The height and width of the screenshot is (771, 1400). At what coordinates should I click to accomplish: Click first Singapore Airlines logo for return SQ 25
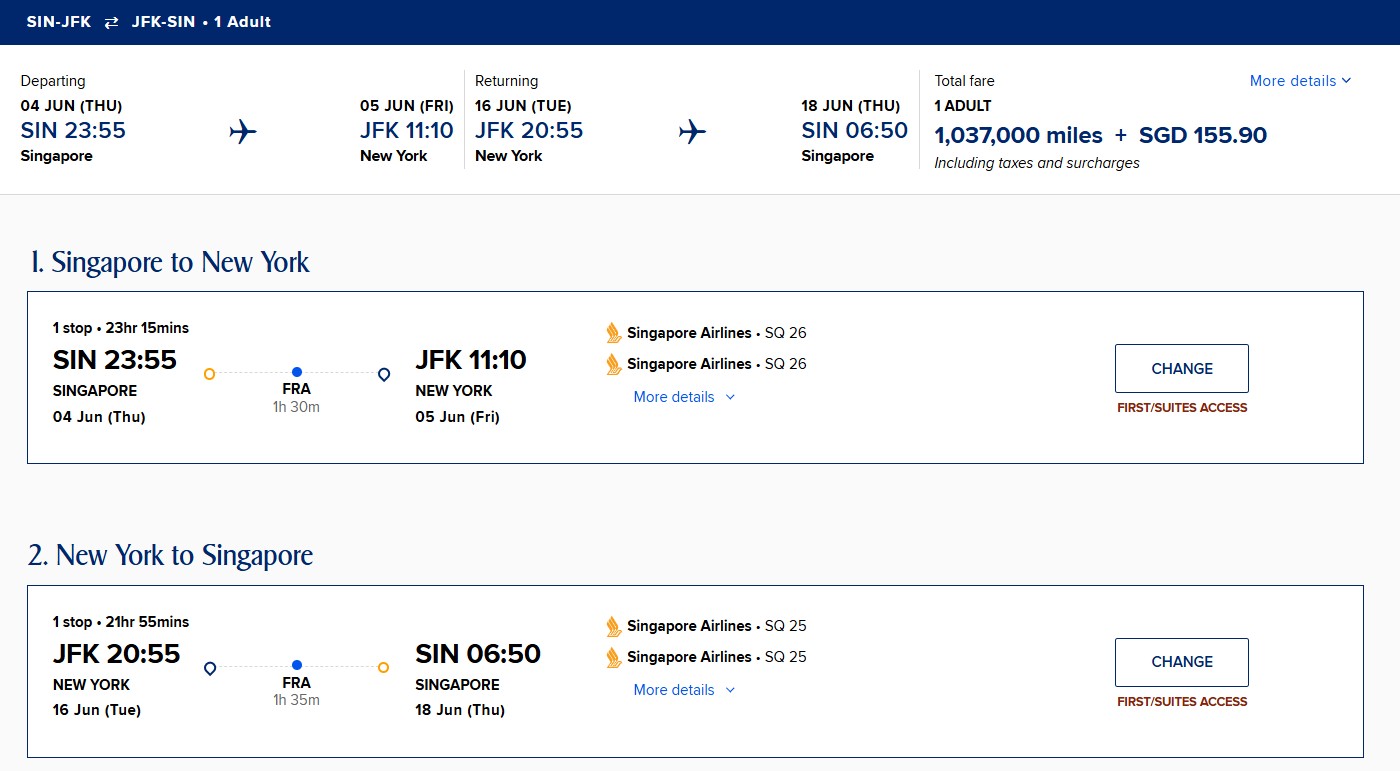(x=614, y=626)
